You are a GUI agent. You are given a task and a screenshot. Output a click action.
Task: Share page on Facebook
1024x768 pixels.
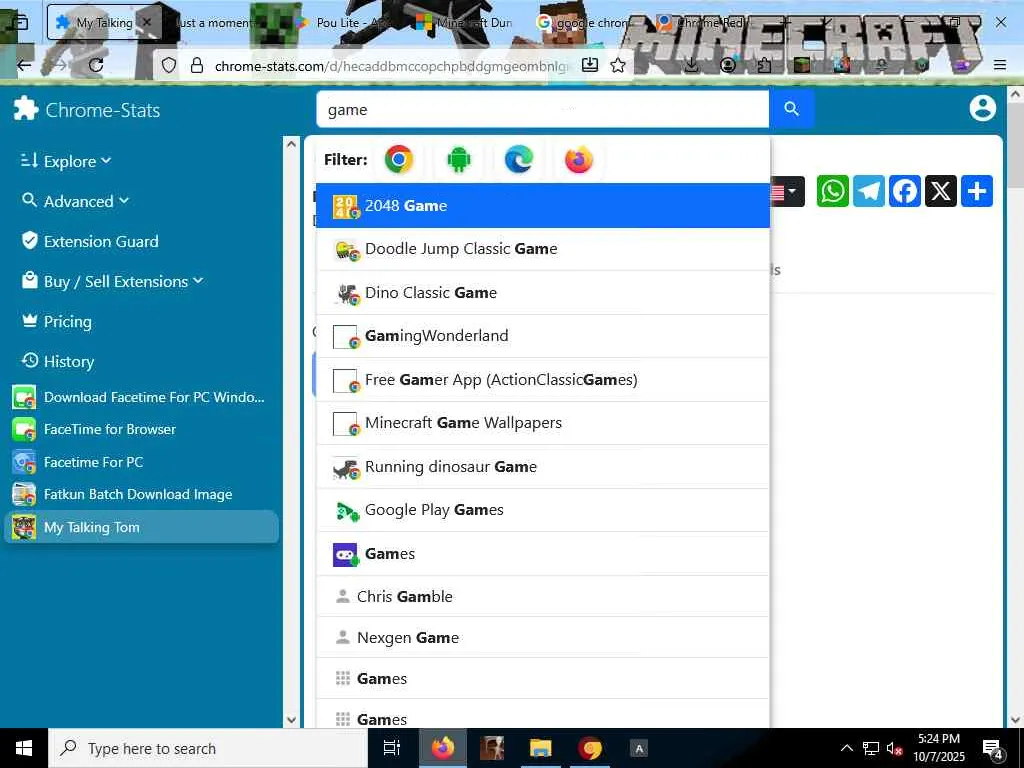[904, 191]
